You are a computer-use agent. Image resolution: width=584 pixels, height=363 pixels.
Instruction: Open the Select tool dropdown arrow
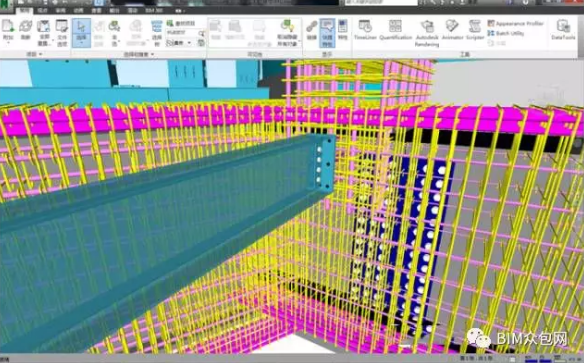click(81, 43)
